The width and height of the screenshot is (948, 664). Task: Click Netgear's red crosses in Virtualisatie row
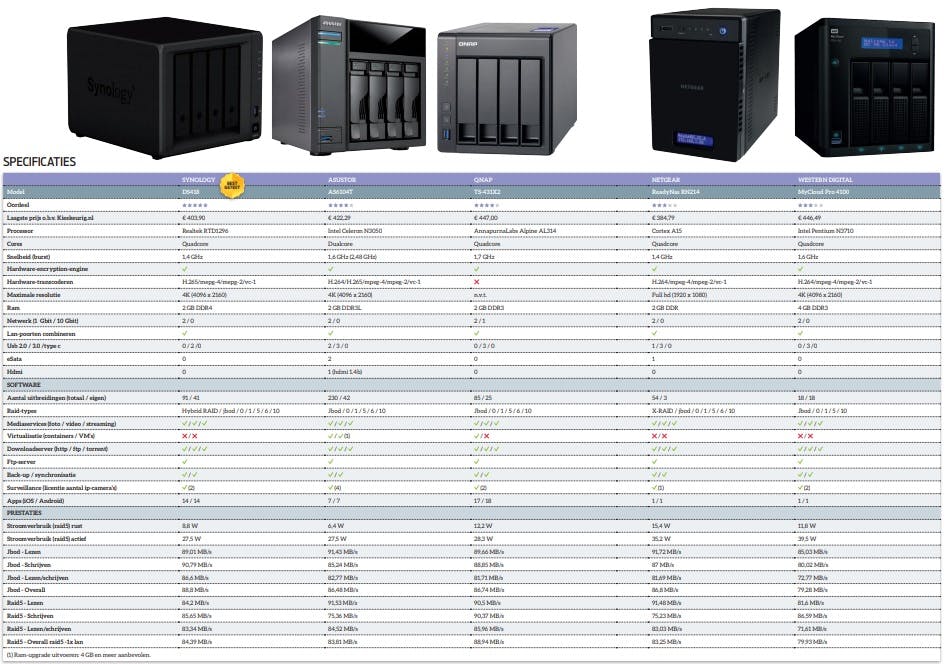pos(660,436)
